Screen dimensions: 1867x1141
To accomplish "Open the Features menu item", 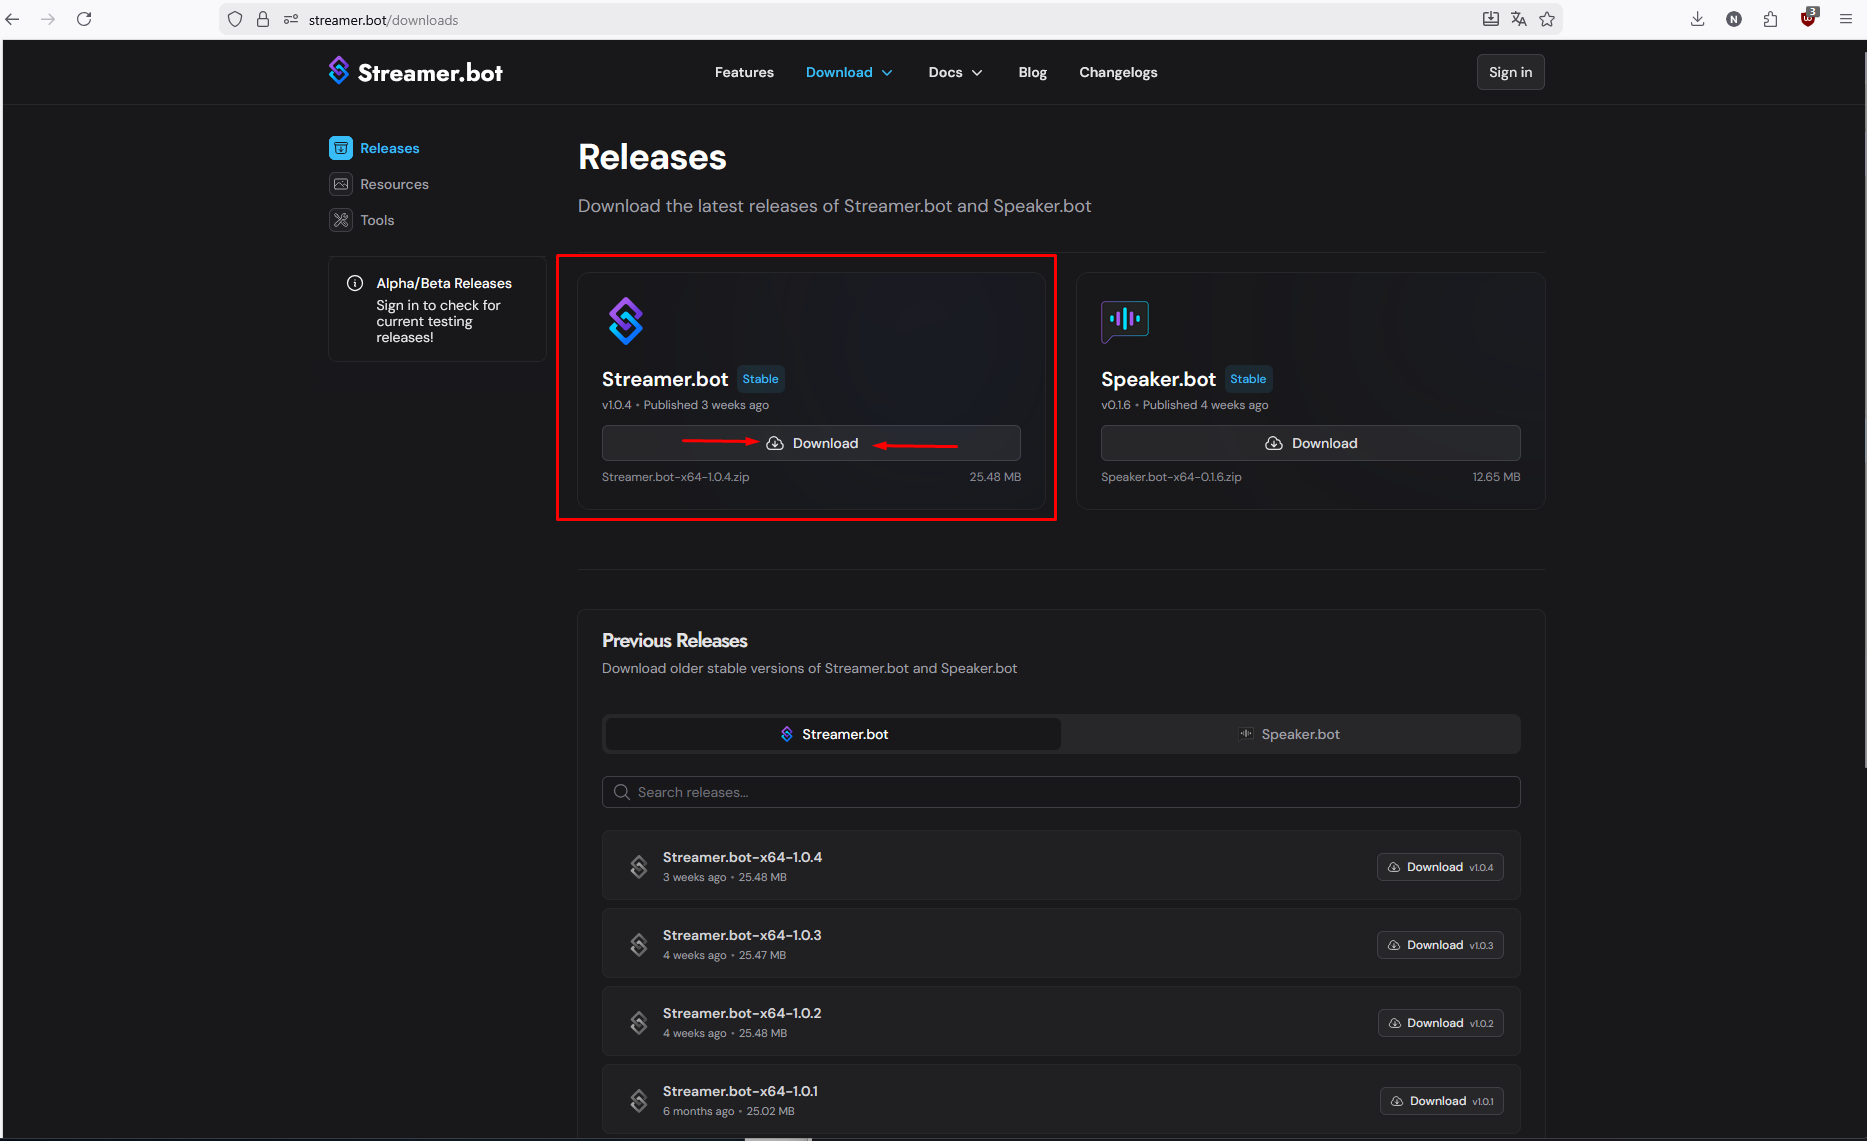I will 744,72.
